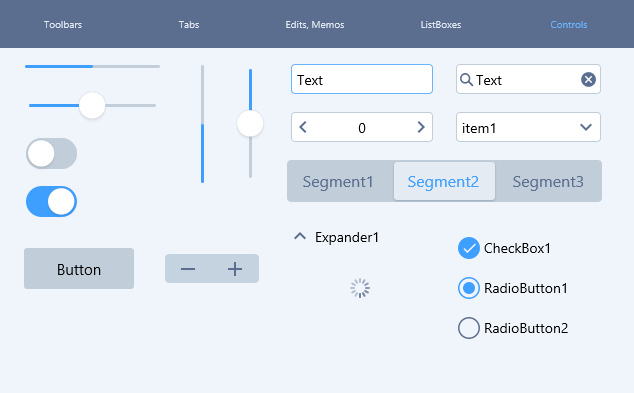
Task: Click the magnifier icon in search box
Action: point(466,80)
